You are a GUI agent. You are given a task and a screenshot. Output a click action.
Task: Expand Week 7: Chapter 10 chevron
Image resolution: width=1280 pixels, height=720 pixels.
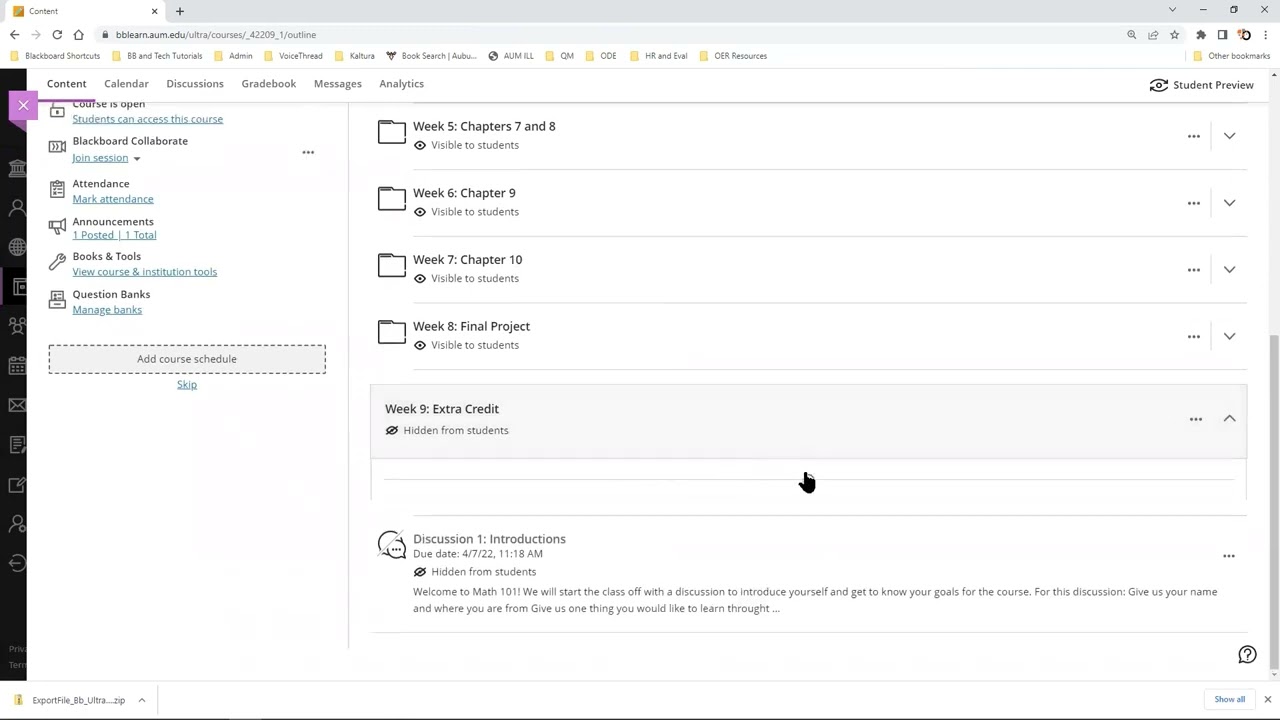[x=1229, y=270]
